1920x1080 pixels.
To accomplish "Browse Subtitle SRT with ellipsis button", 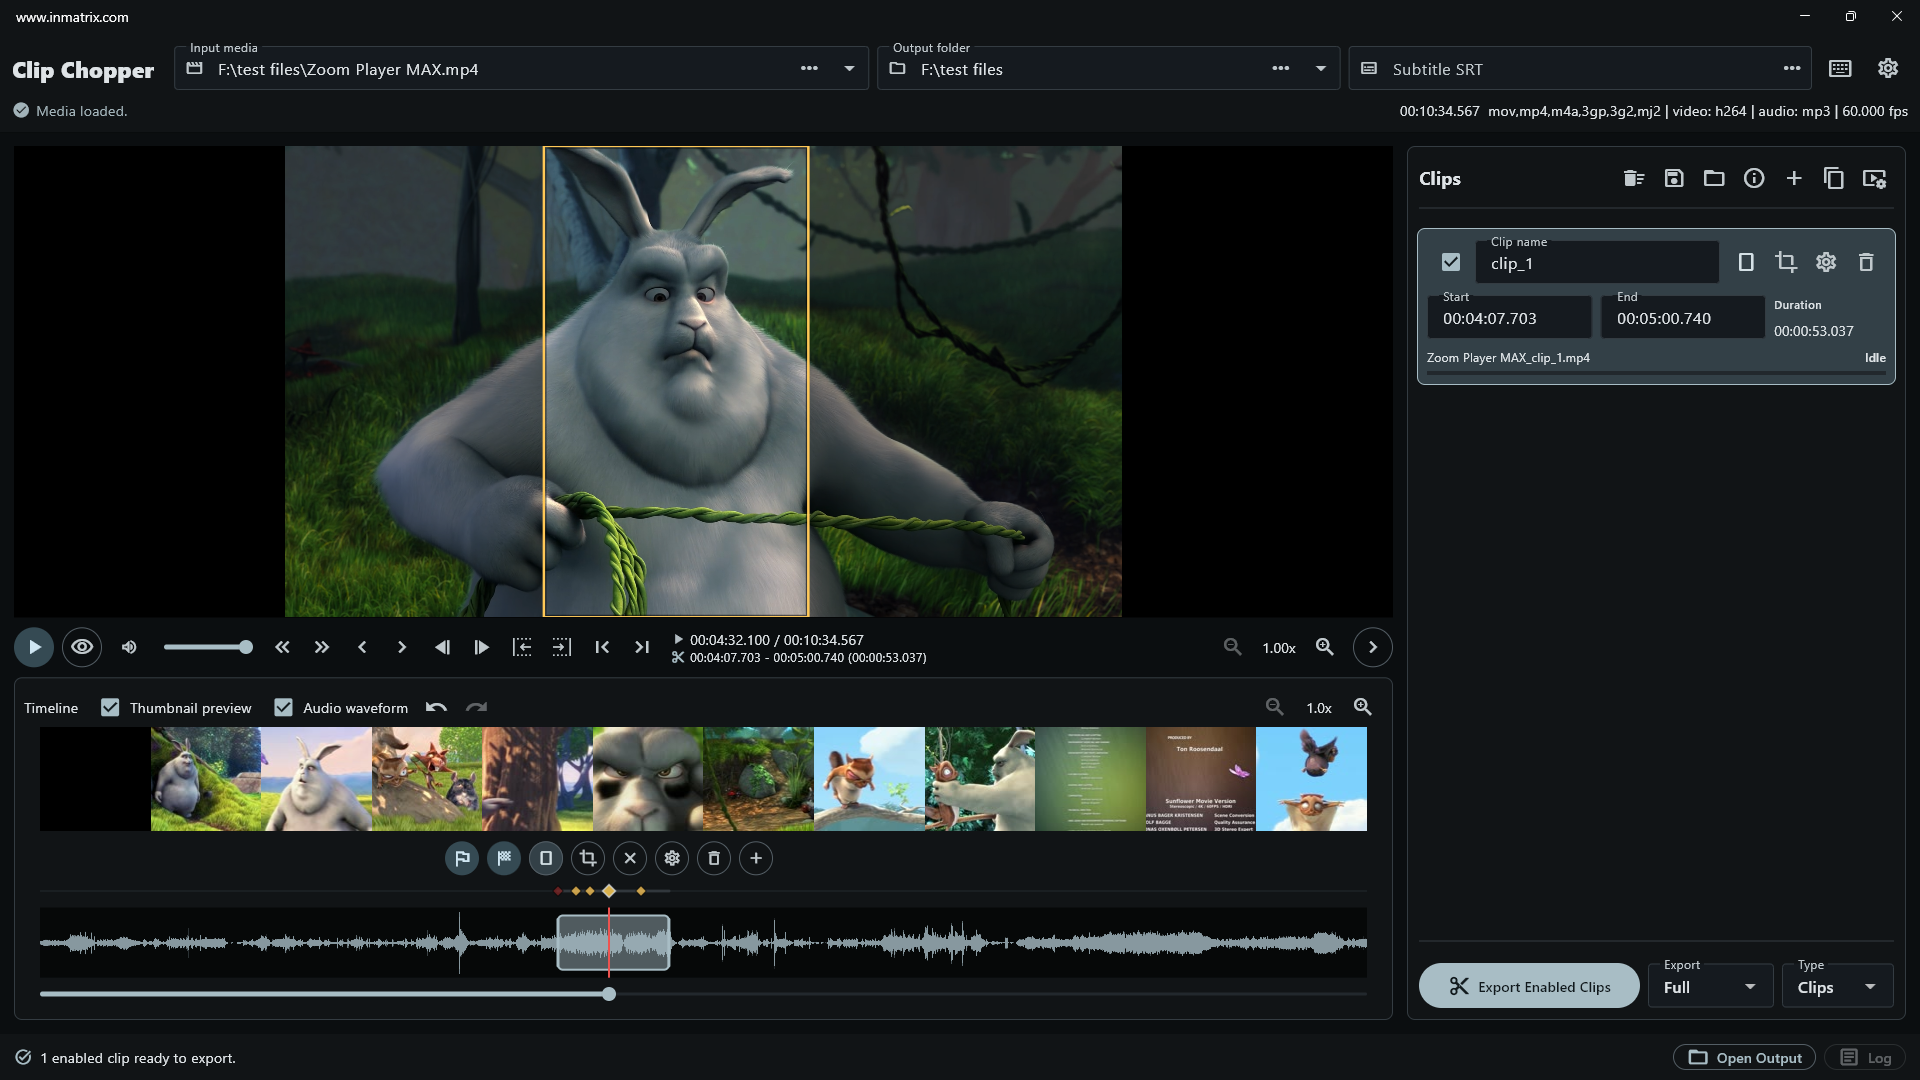I will pos(1791,68).
